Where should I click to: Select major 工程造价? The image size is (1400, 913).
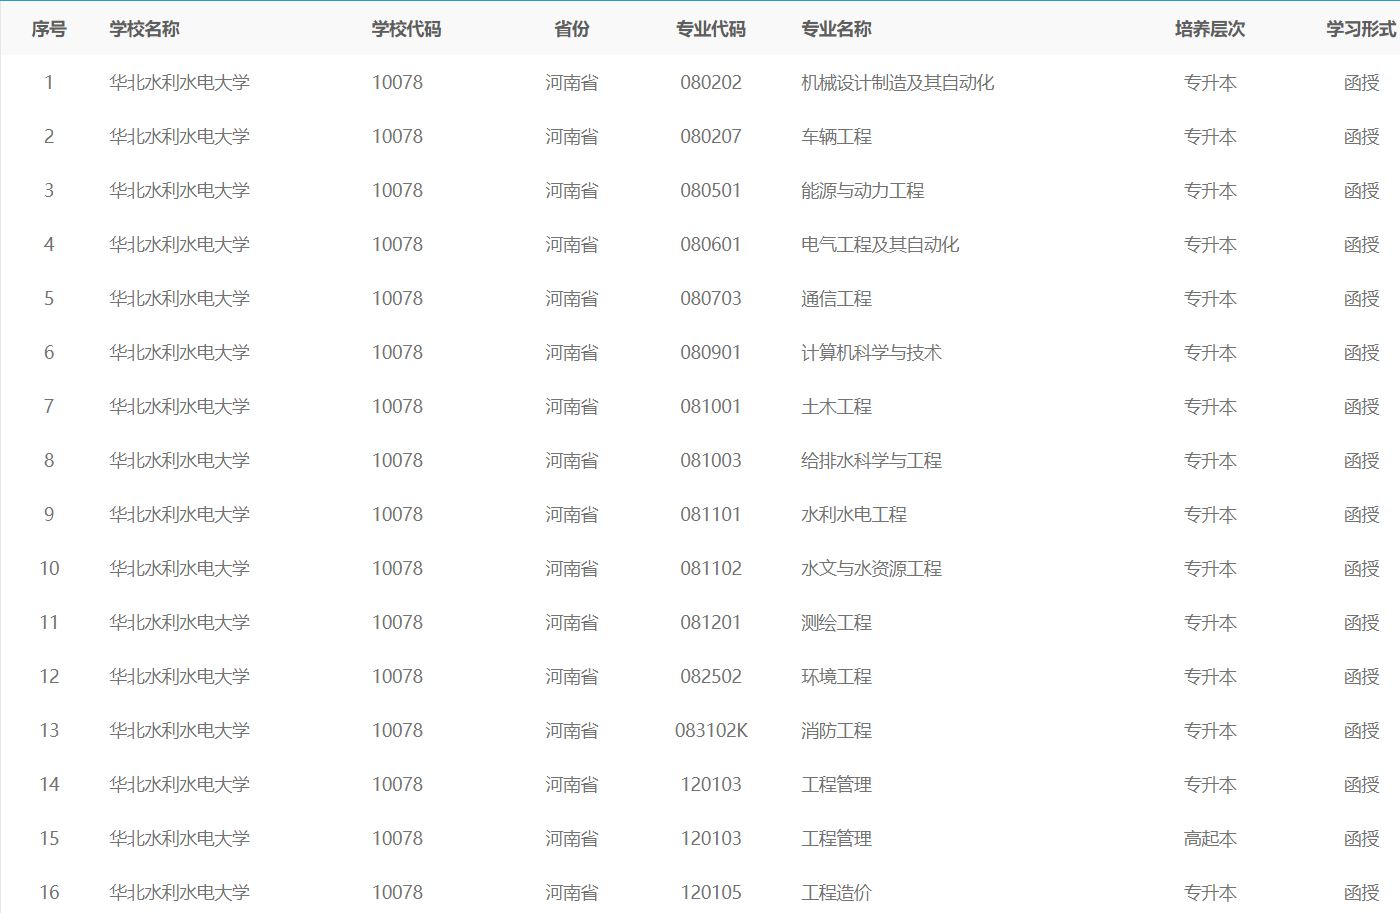[836, 893]
